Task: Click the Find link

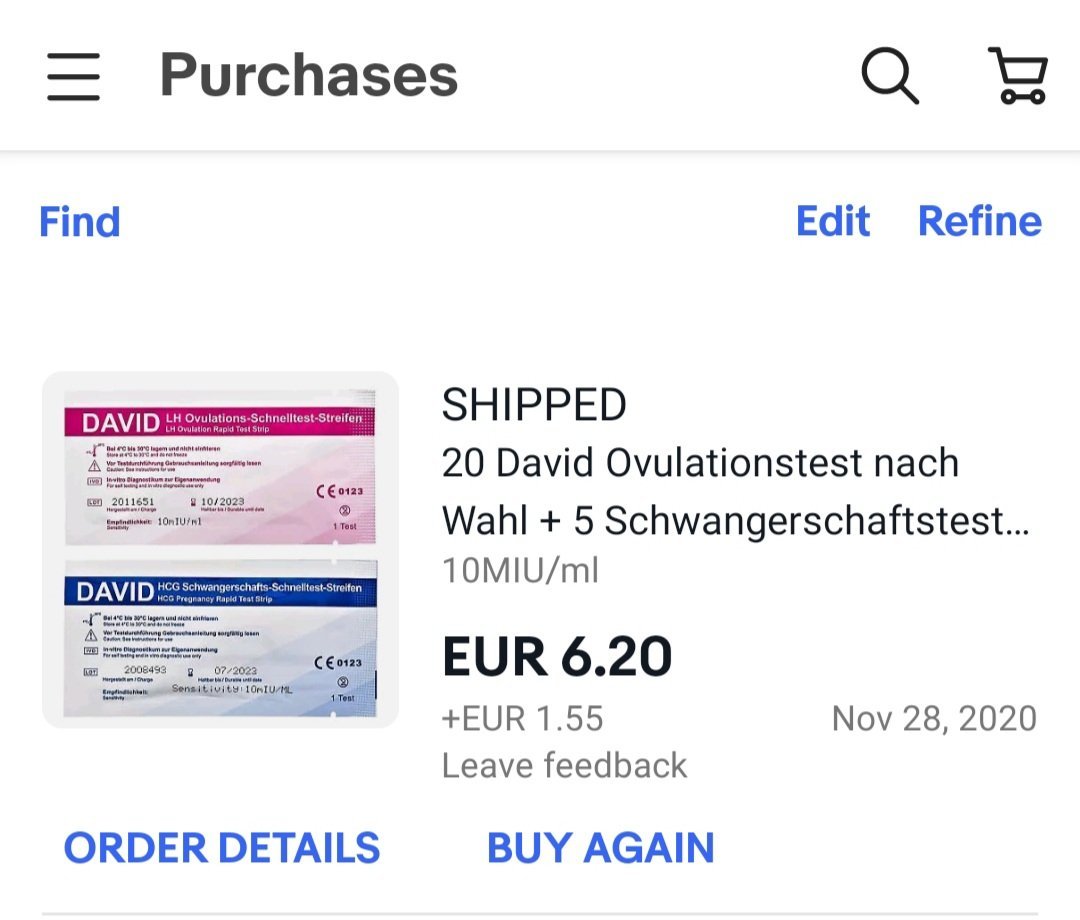Action: pos(79,221)
